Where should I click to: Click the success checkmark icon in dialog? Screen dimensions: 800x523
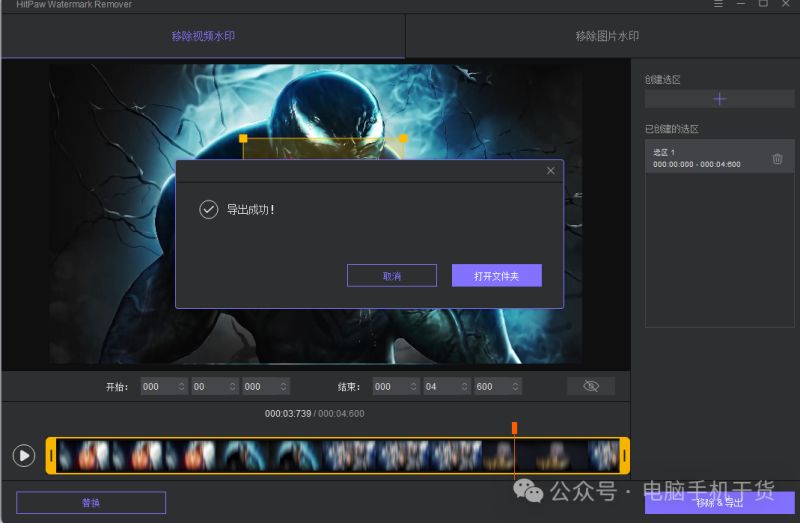click(x=209, y=210)
